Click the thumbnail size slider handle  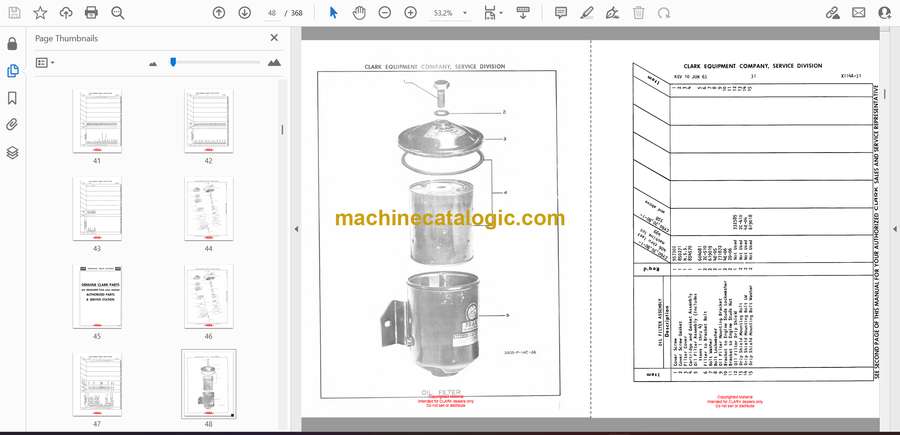pos(173,62)
